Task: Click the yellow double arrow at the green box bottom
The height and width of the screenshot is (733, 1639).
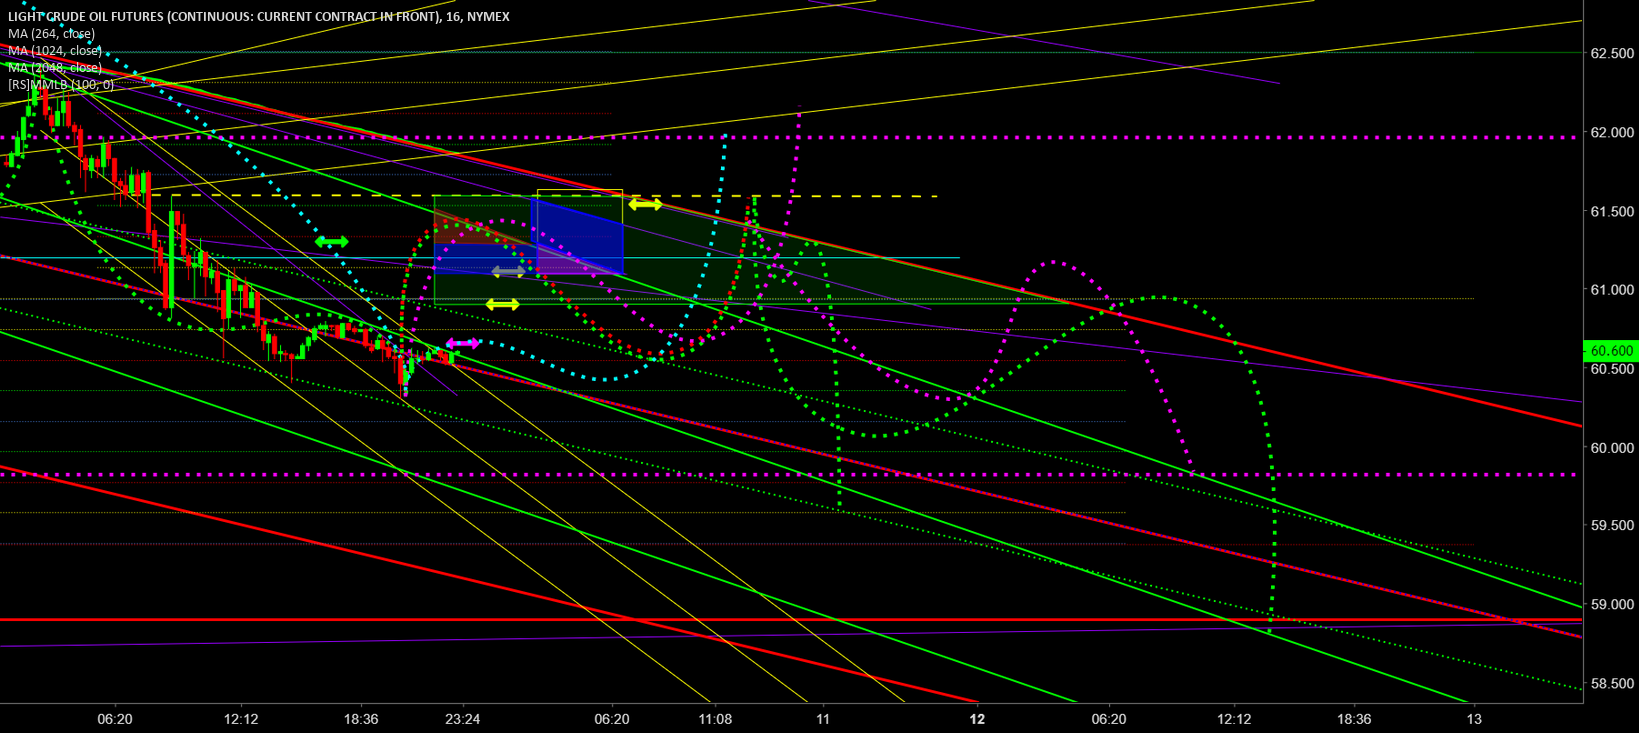Action: [502, 304]
